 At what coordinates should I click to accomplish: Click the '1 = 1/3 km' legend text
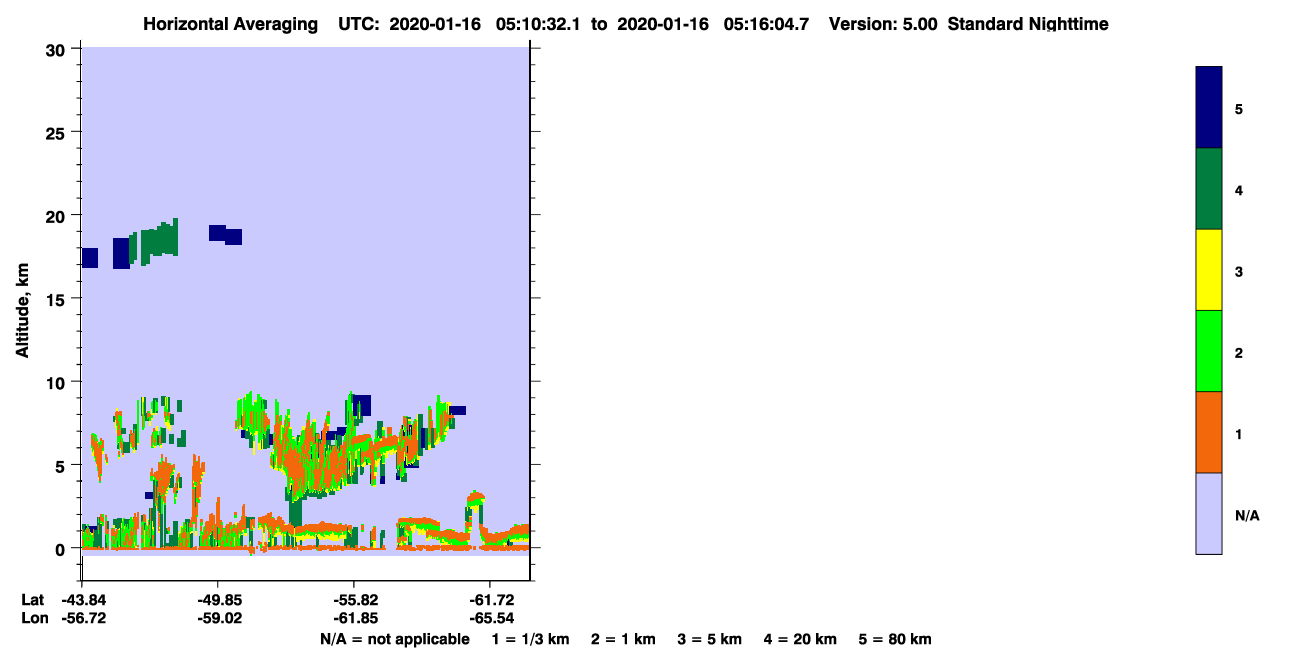[530, 639]
